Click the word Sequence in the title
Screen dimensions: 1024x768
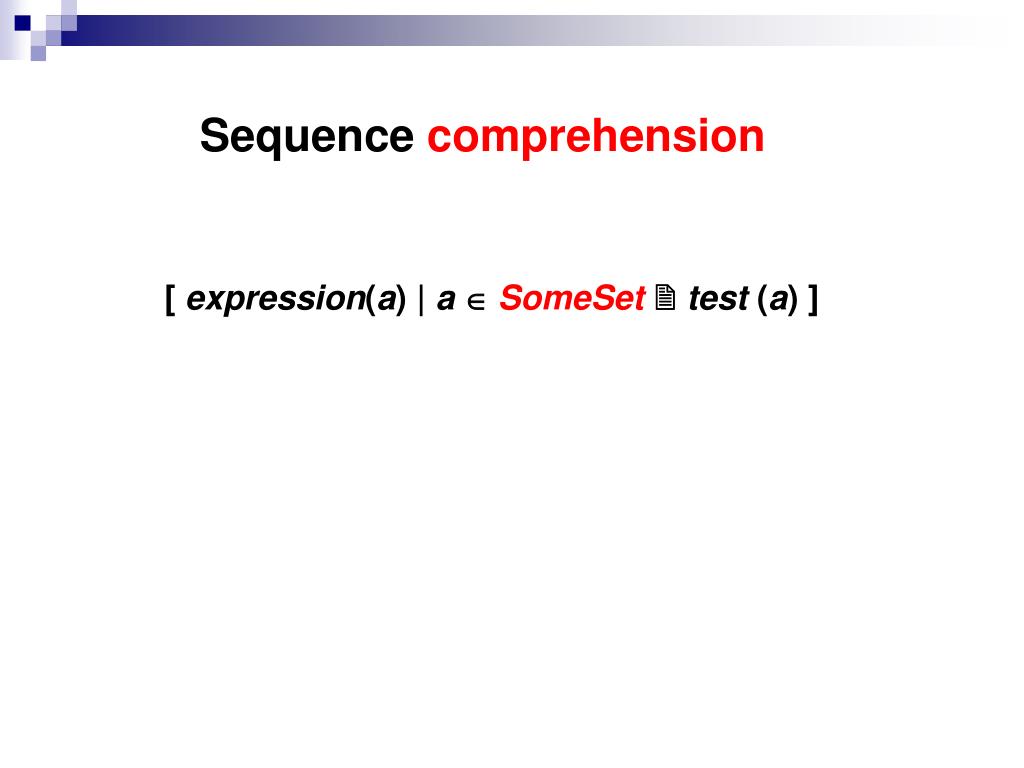tap(306, 137)
